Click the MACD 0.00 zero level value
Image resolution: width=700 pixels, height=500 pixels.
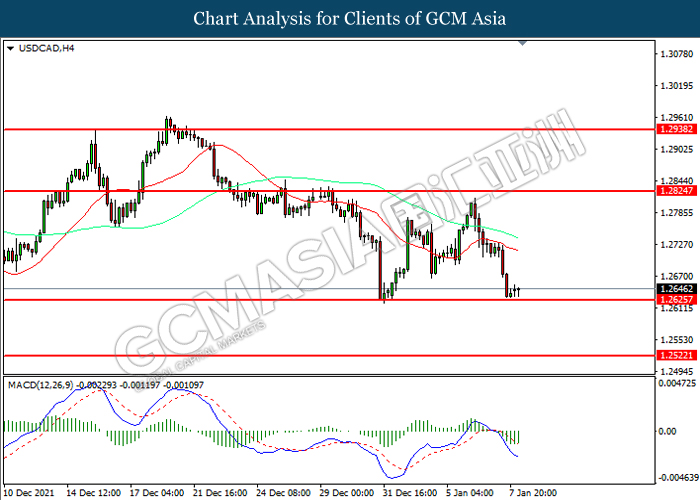coord(667,431)
